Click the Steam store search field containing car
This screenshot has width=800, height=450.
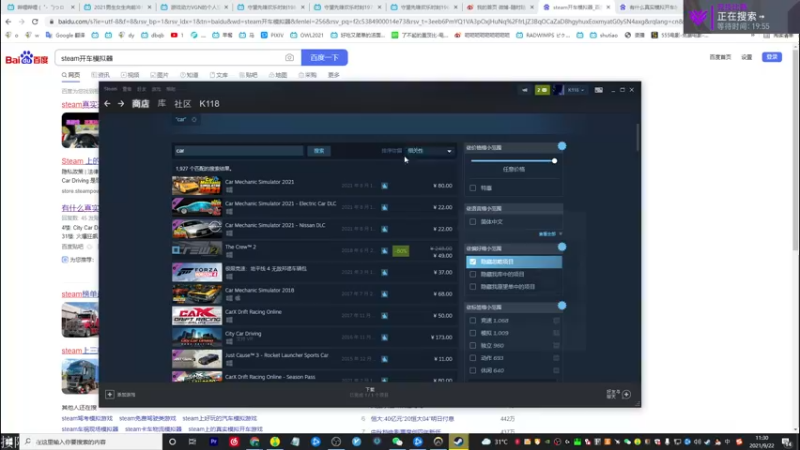tap(238, 151)
